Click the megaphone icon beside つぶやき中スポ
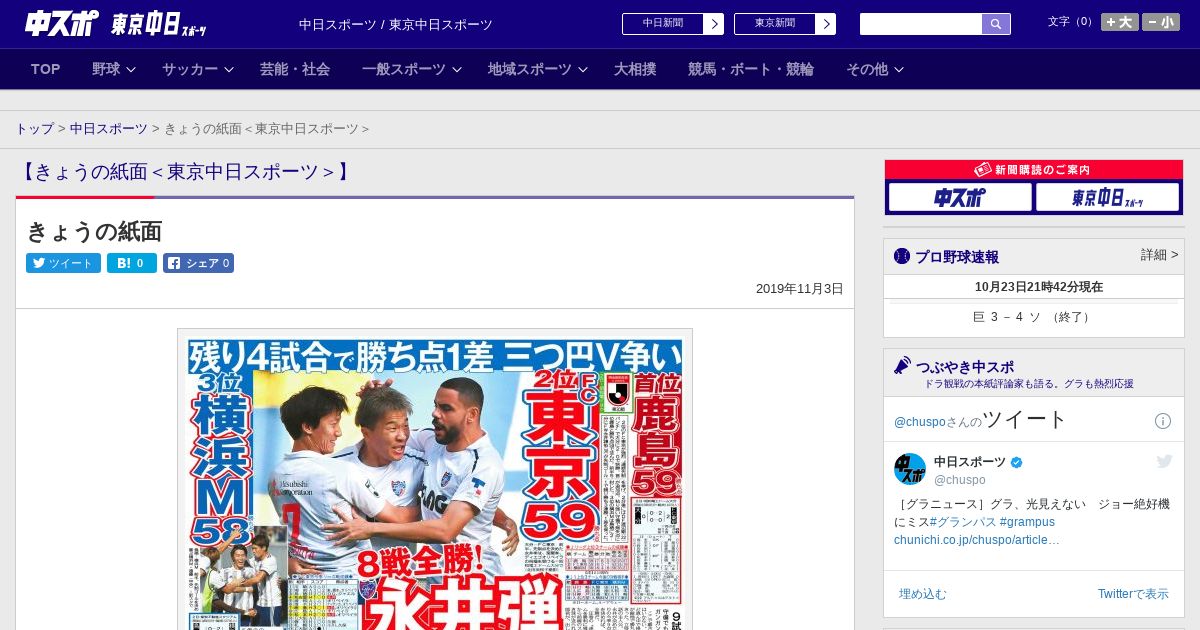The image size is (1200, 630). coord(902,365)
